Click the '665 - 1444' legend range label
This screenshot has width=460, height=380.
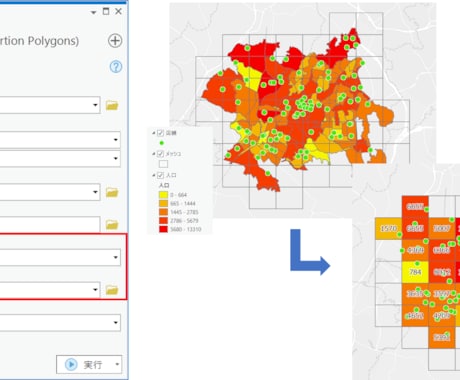click(x=183, y=203)
